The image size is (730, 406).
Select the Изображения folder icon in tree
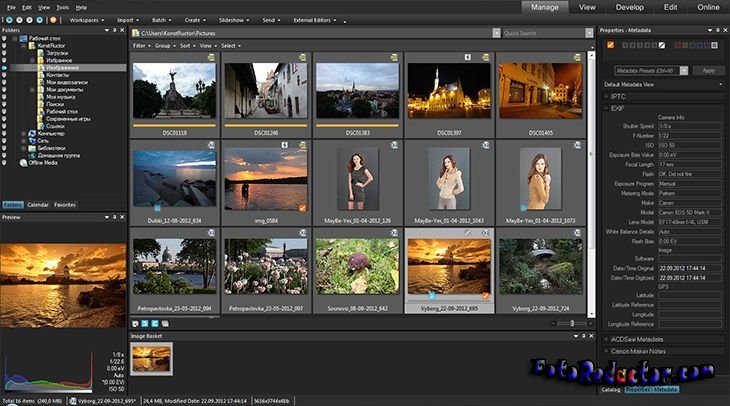[x=41, y=67]
